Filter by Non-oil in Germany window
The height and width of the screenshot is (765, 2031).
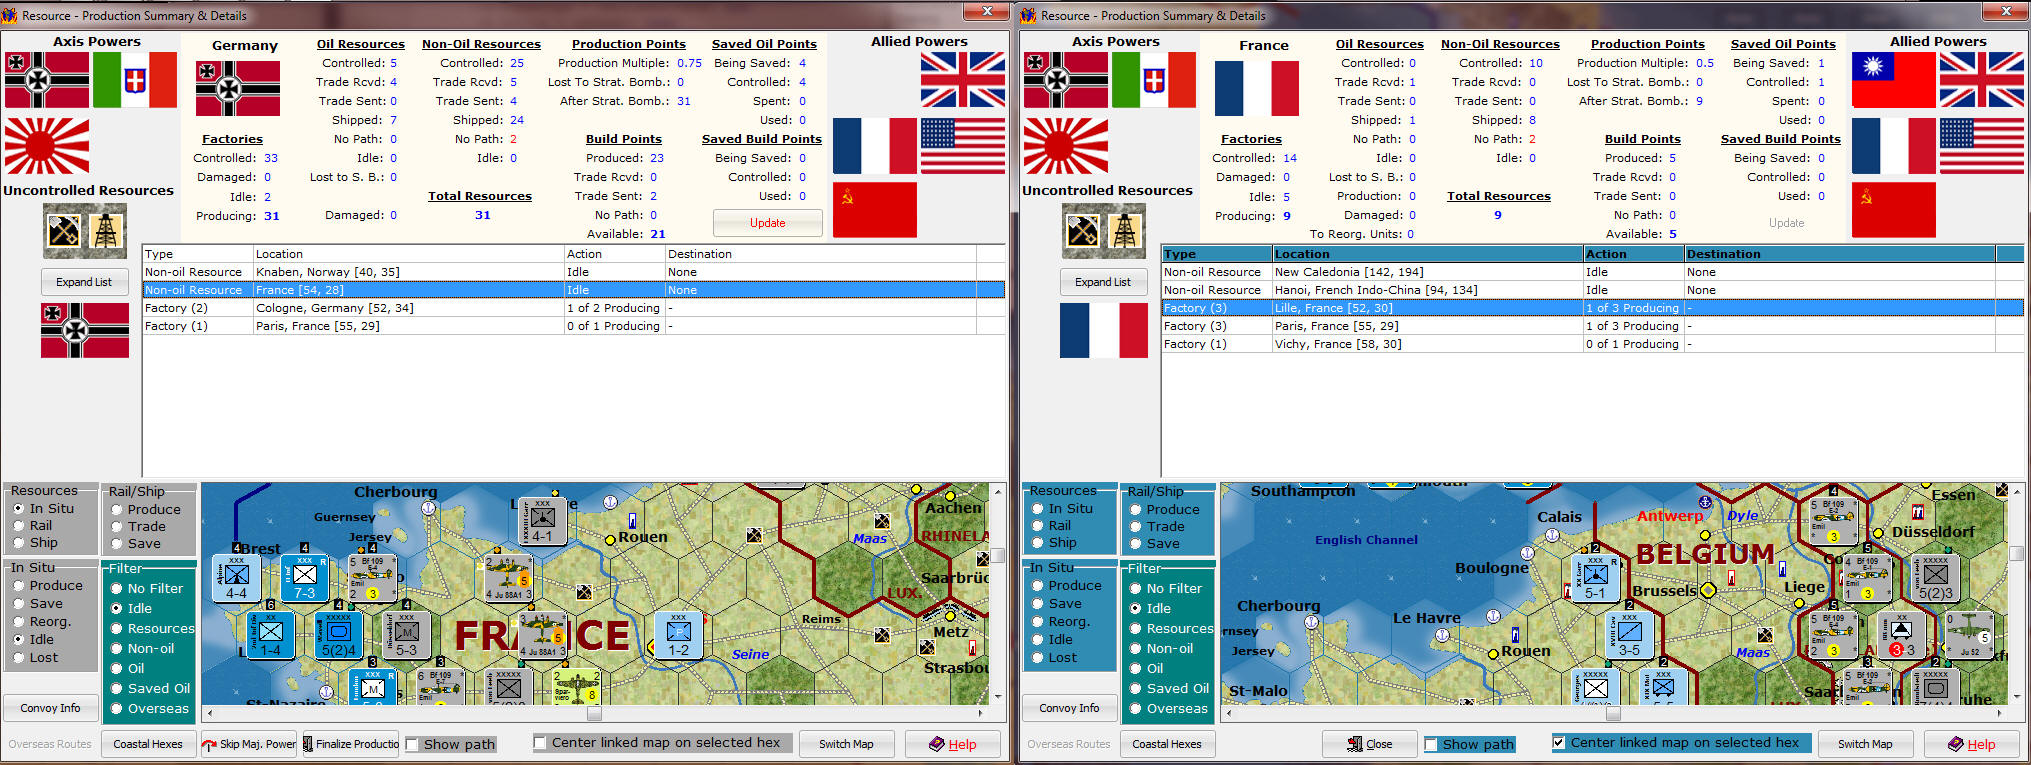click(117, 649)
